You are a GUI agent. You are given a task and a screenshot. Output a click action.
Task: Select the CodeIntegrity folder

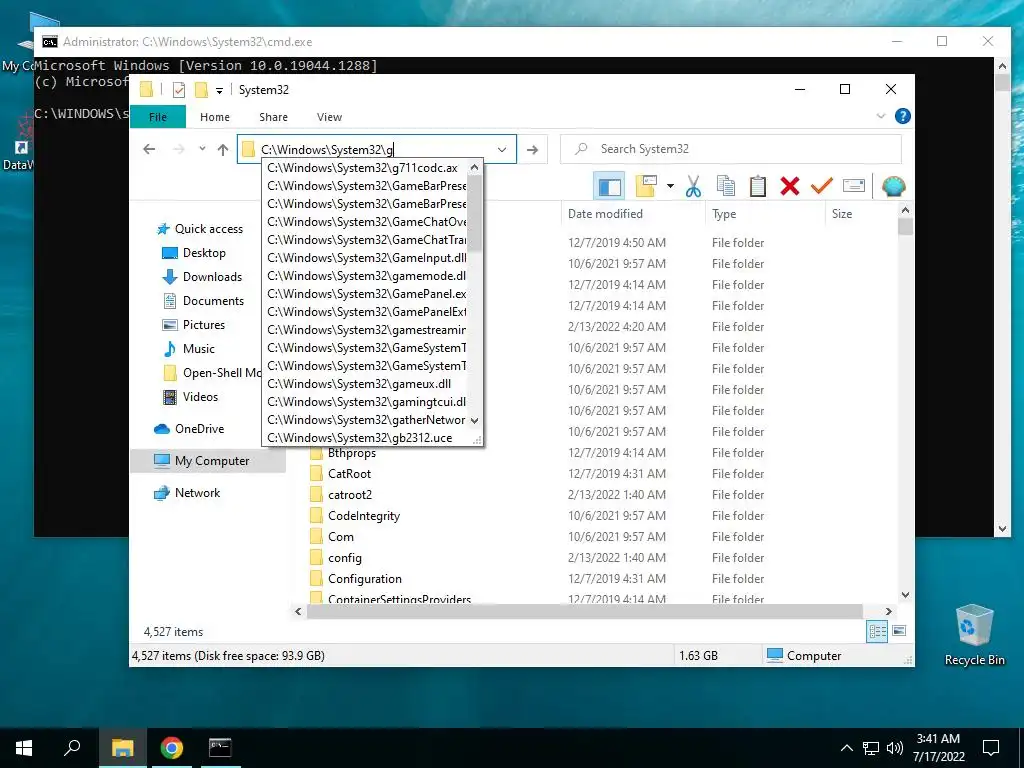pos(355,516)
